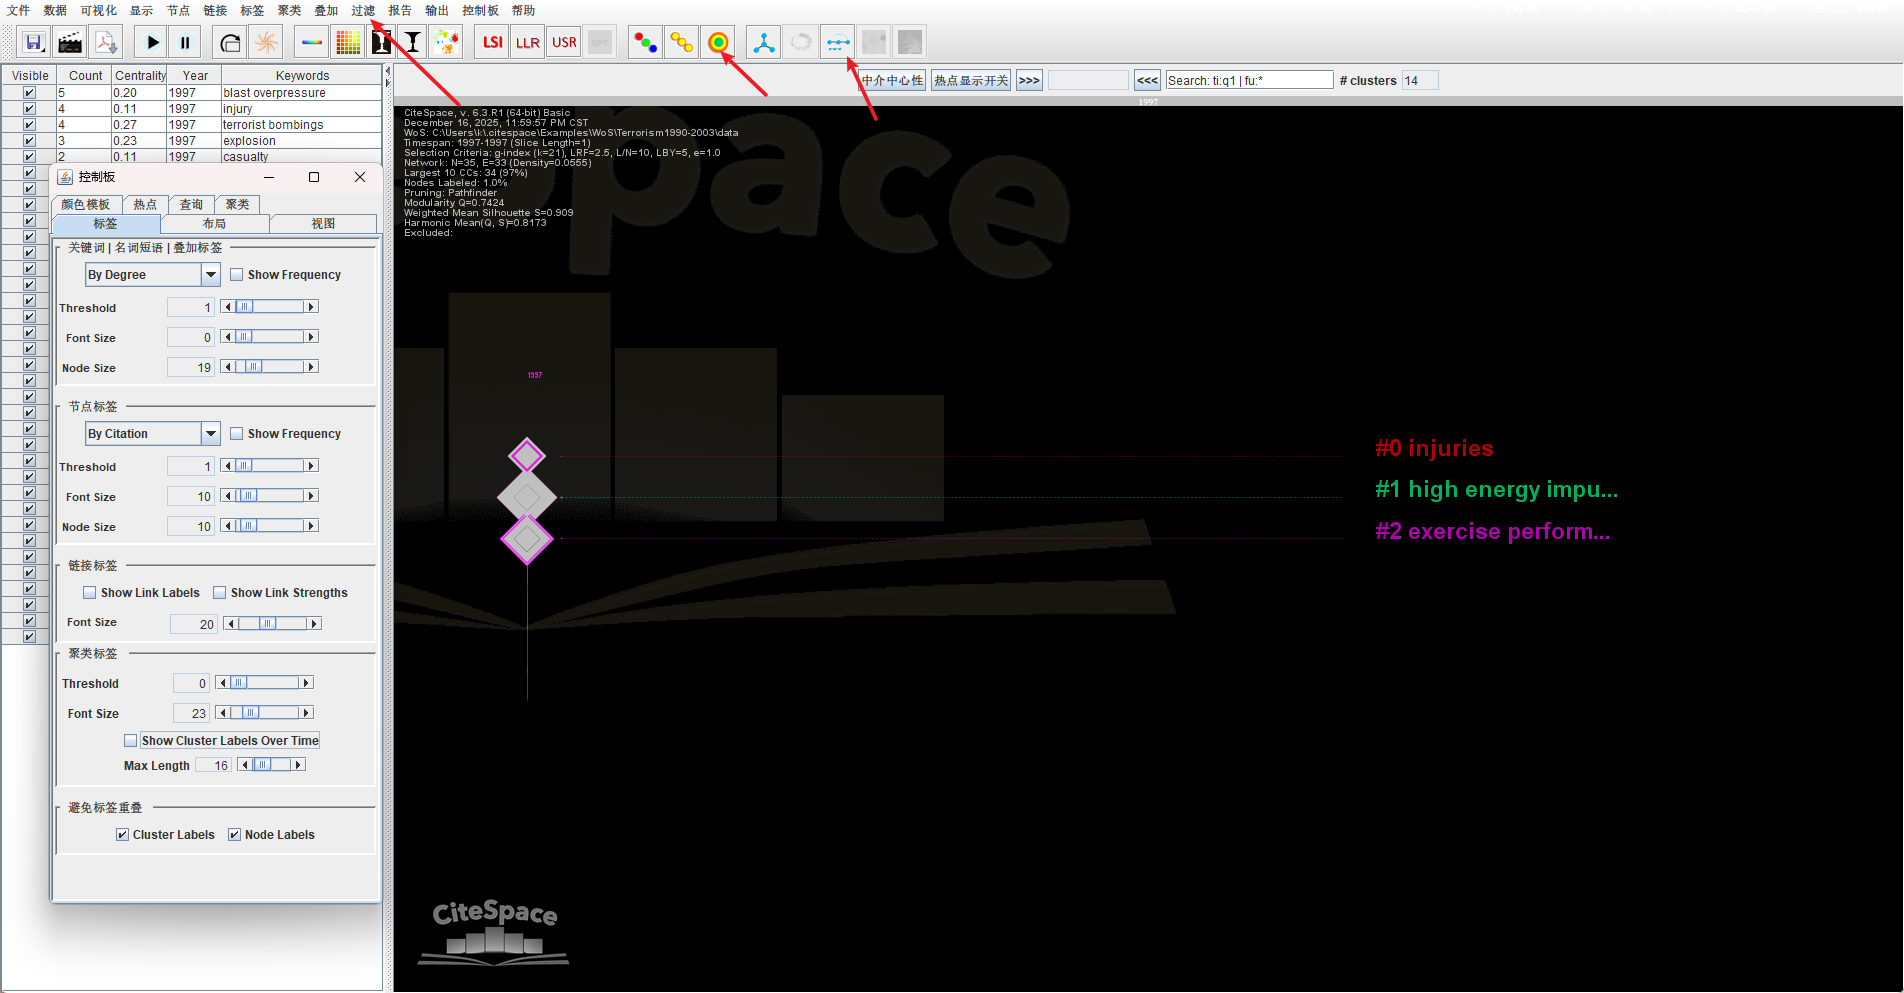Screen dimensions: 1904x993
Task: Enable Show Frequency for keyword labels
Action: [237, 274]
